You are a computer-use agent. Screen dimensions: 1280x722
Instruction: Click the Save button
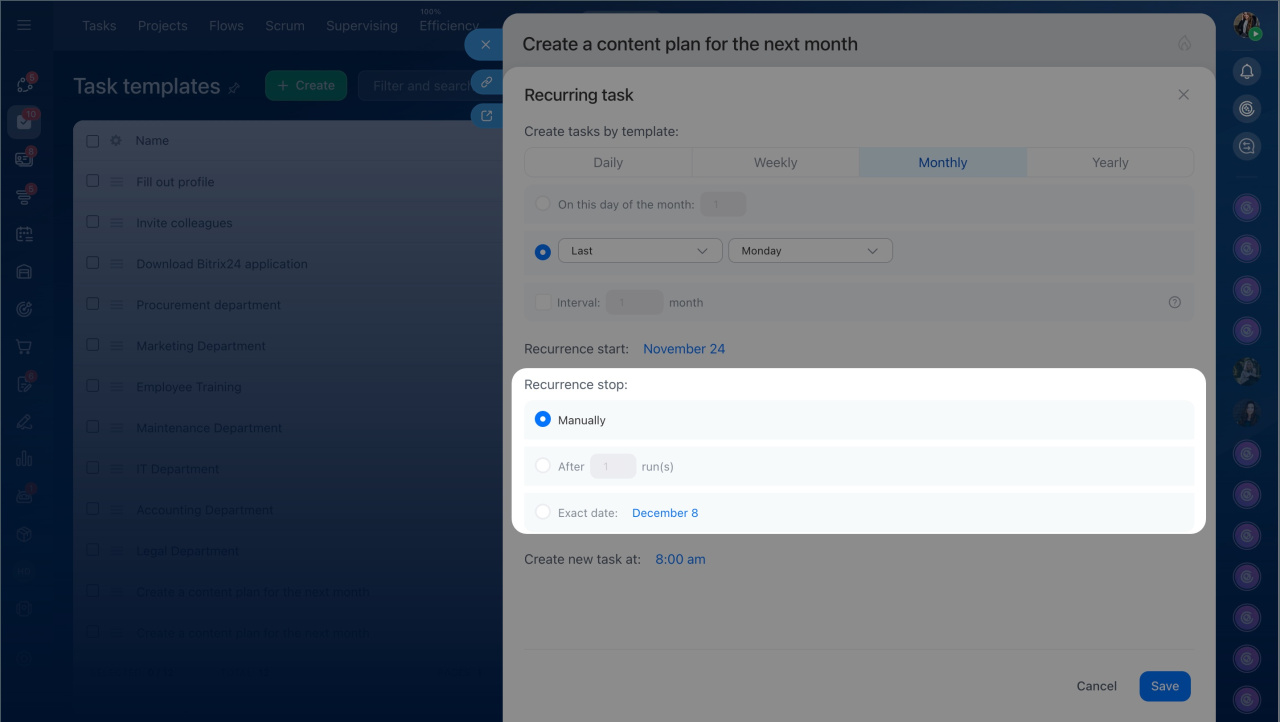1164,686
